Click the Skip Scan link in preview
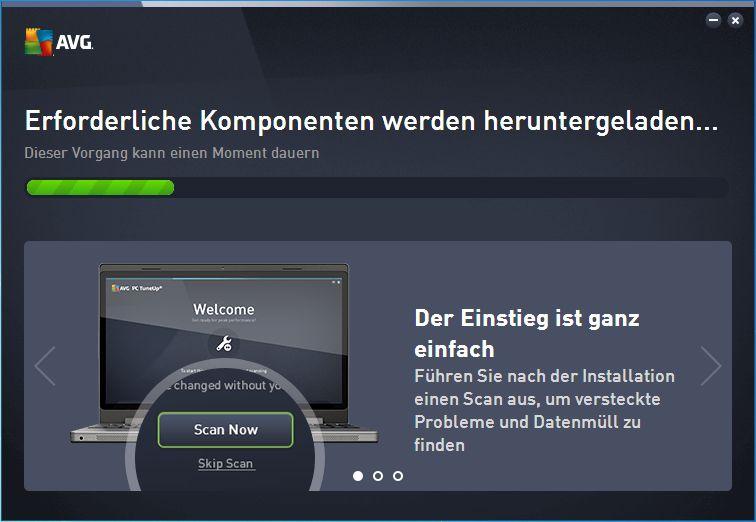The width and height of the screenshot is (756, 522). tap(225, 463)
